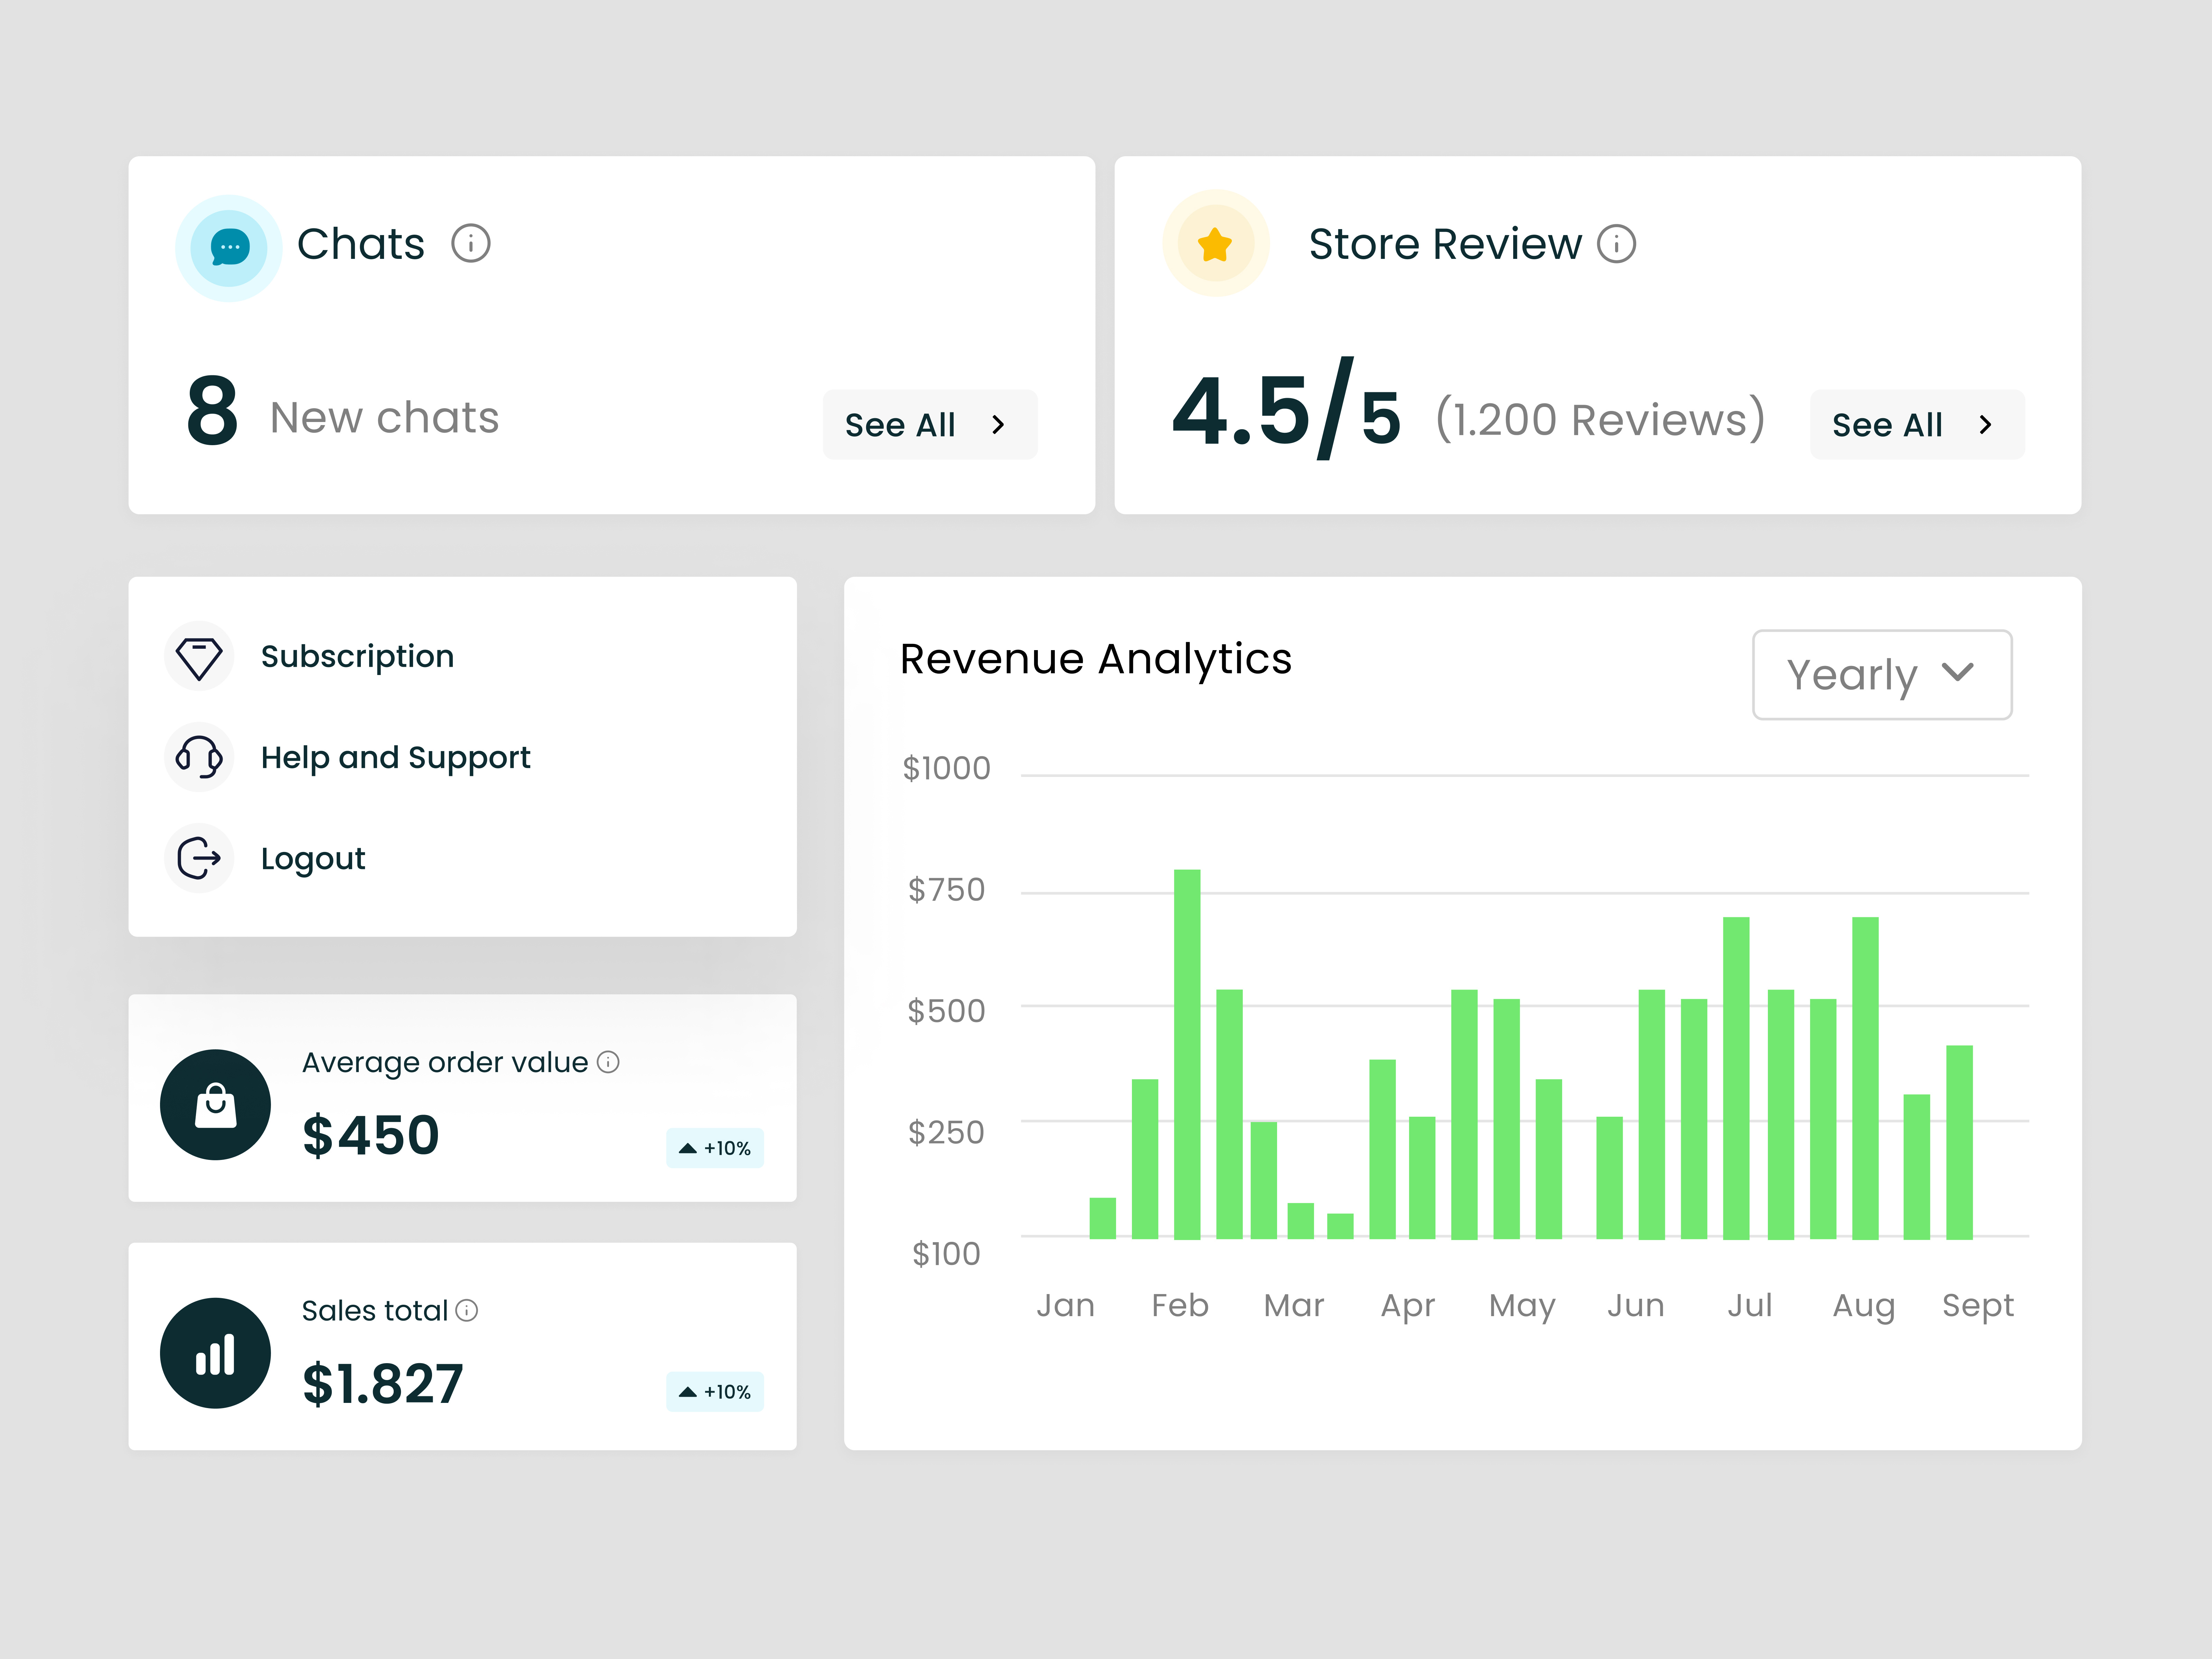Open the info icon next to Sales total
Screen dimensions: 2212x1659
point(467,1310)
